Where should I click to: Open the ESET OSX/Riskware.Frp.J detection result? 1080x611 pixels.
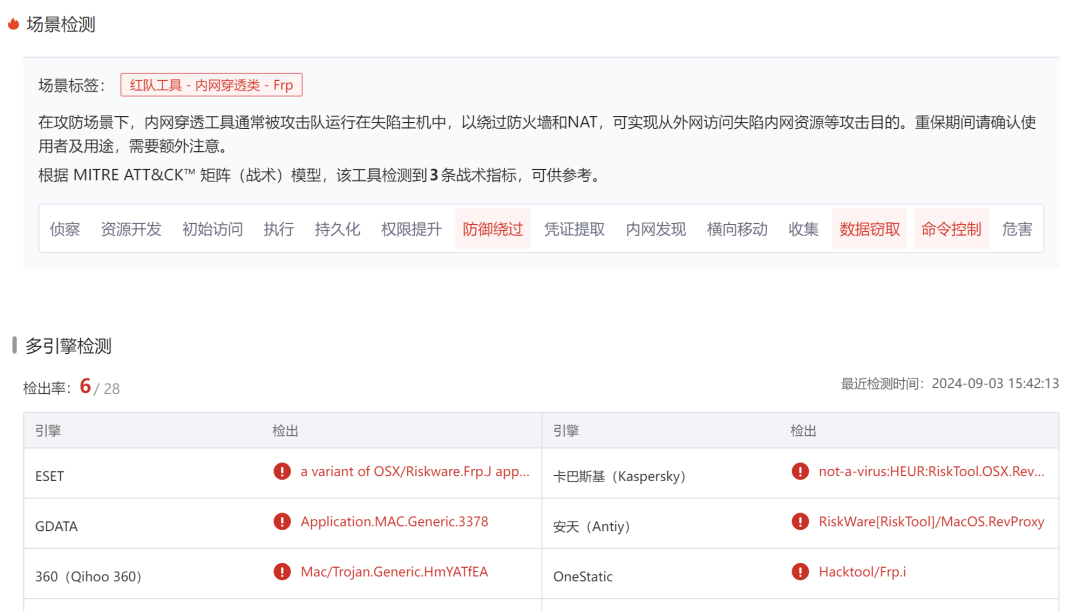coord(415,471)
